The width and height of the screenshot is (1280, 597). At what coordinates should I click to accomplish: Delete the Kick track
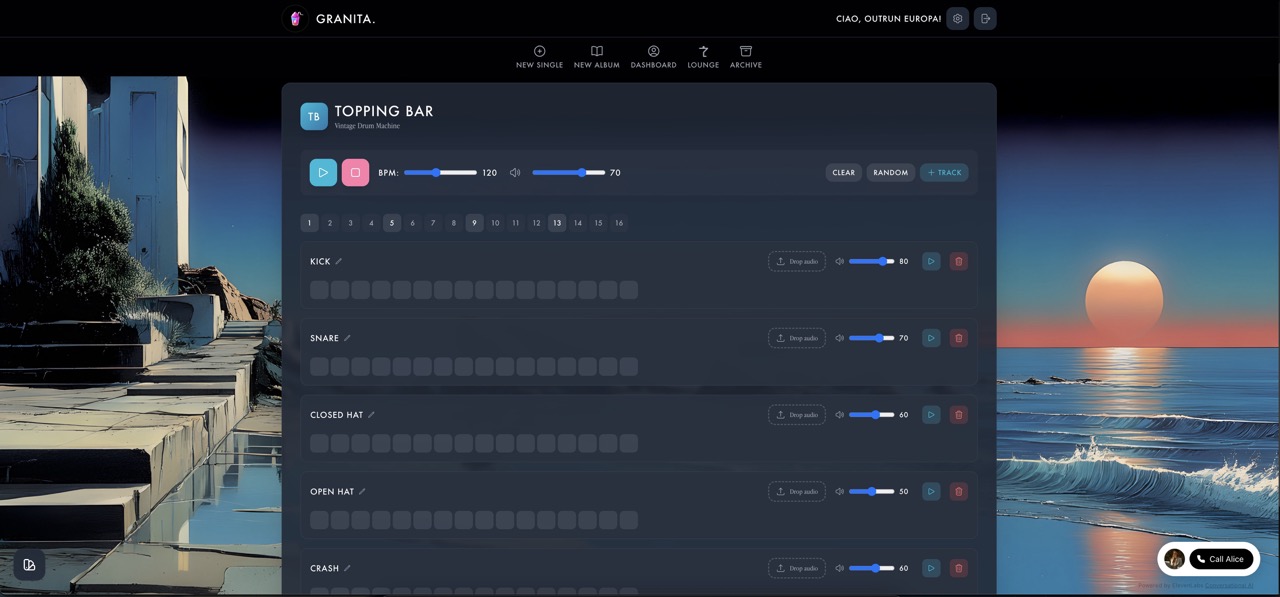(x=958, y=261)
